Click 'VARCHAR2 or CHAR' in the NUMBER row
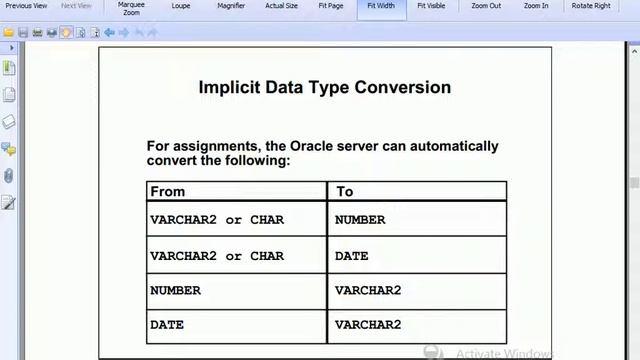 tap(217, 220)
